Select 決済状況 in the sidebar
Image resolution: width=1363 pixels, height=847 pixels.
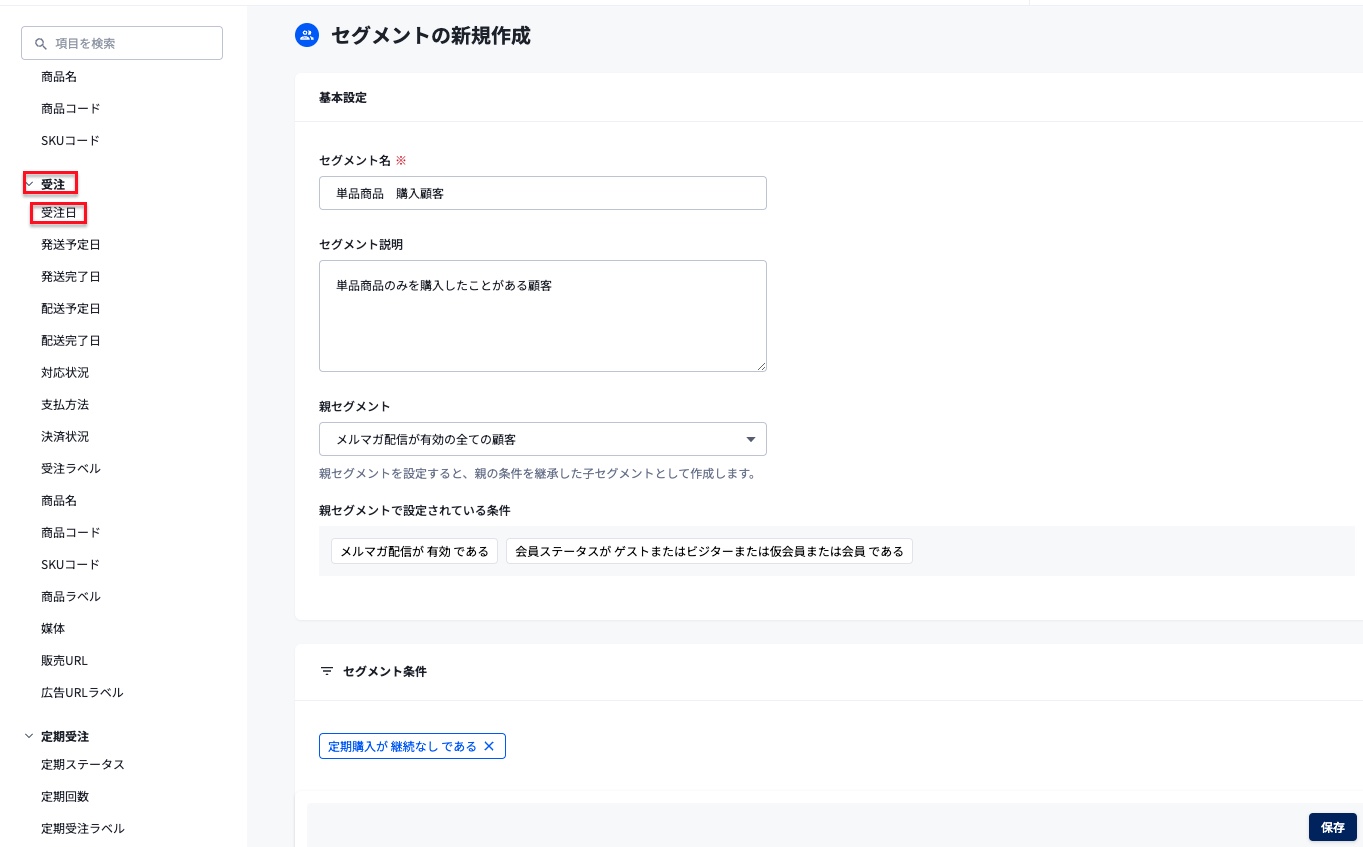65,436
